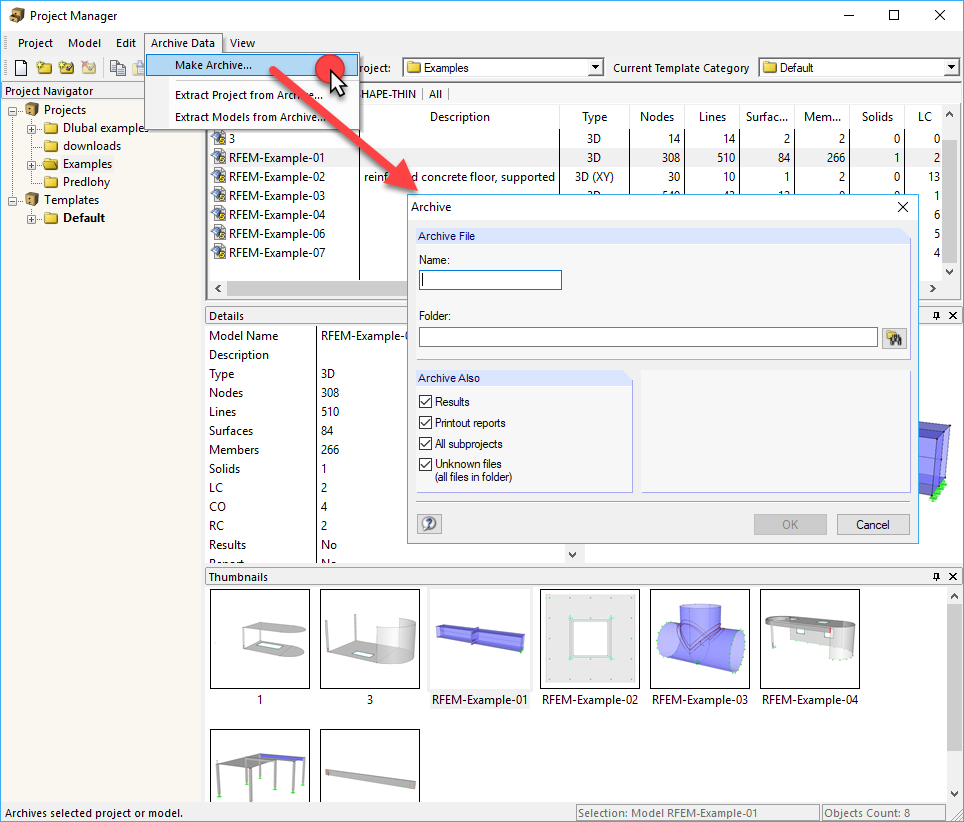Image resolution: width=964 pixels, height=822 pixels.
Task: Select the RFEM-Example-03 thumbnail
Action: pos(699,639)
